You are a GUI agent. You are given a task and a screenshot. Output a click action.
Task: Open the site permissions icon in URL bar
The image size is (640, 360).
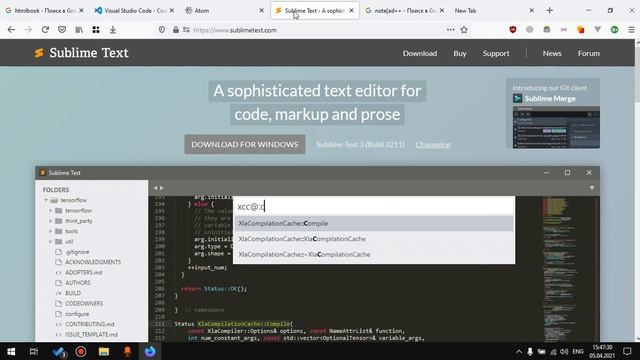187,30
